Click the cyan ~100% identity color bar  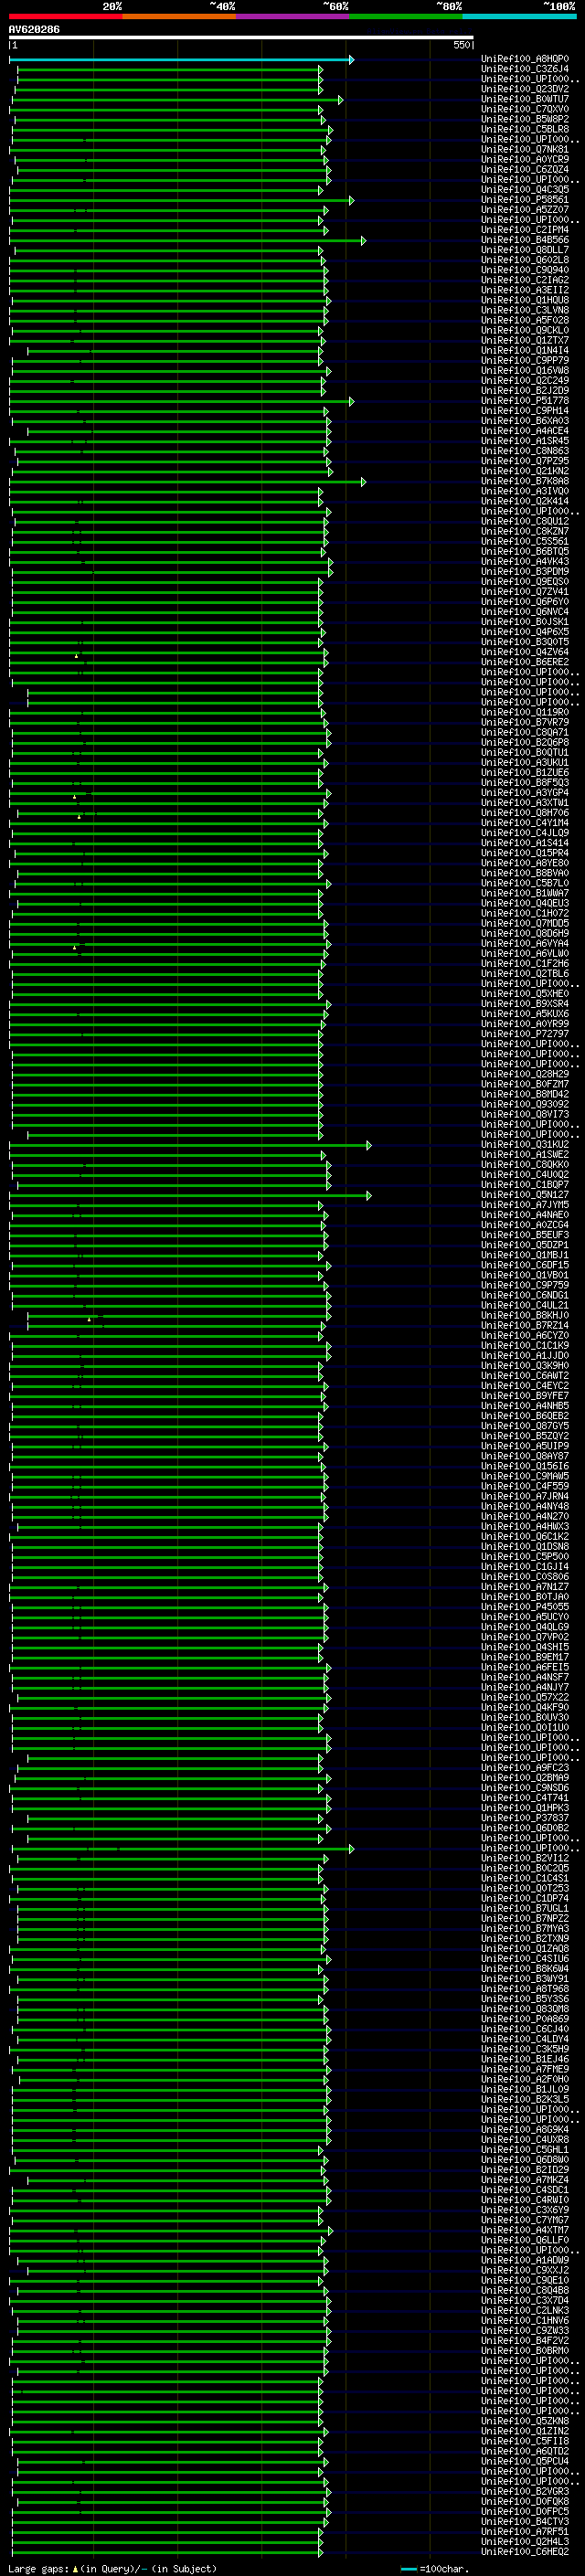click(519, 17)
